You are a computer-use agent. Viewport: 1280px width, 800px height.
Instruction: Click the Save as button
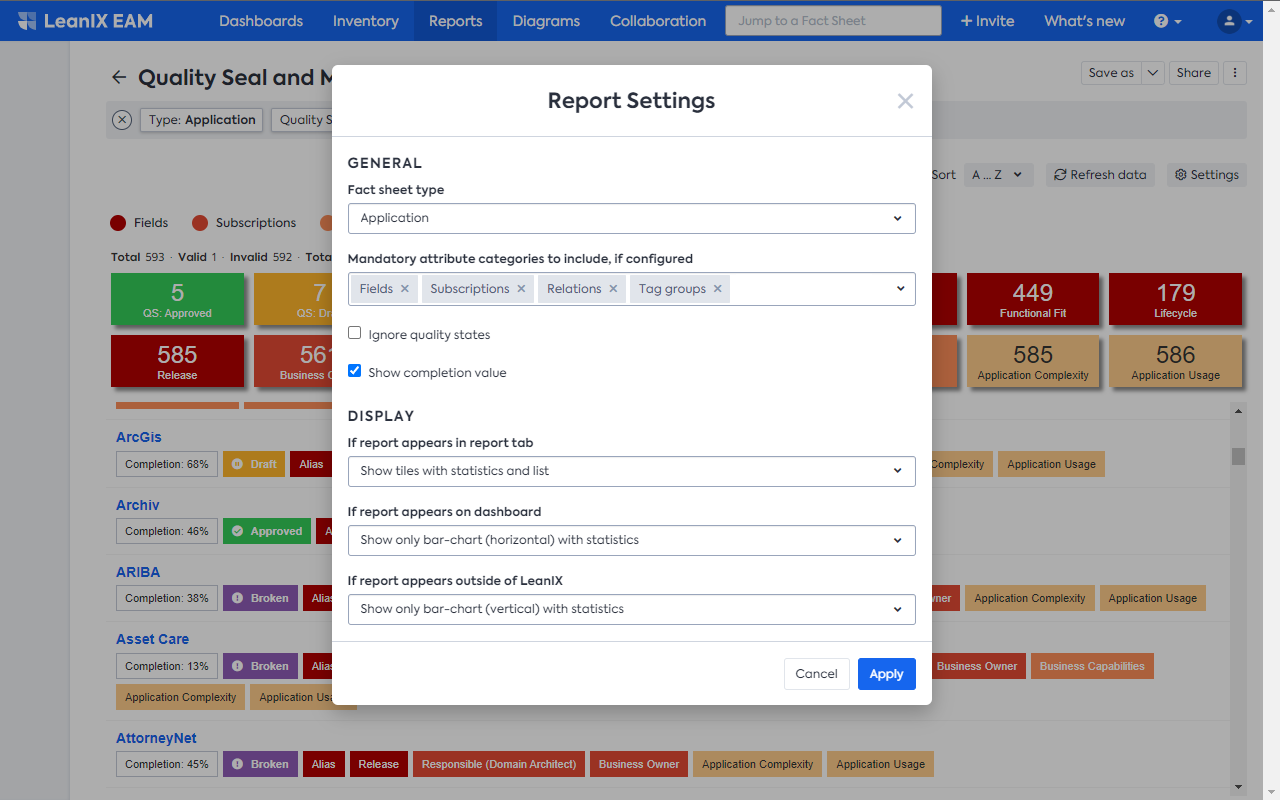tap(1111, 73)
